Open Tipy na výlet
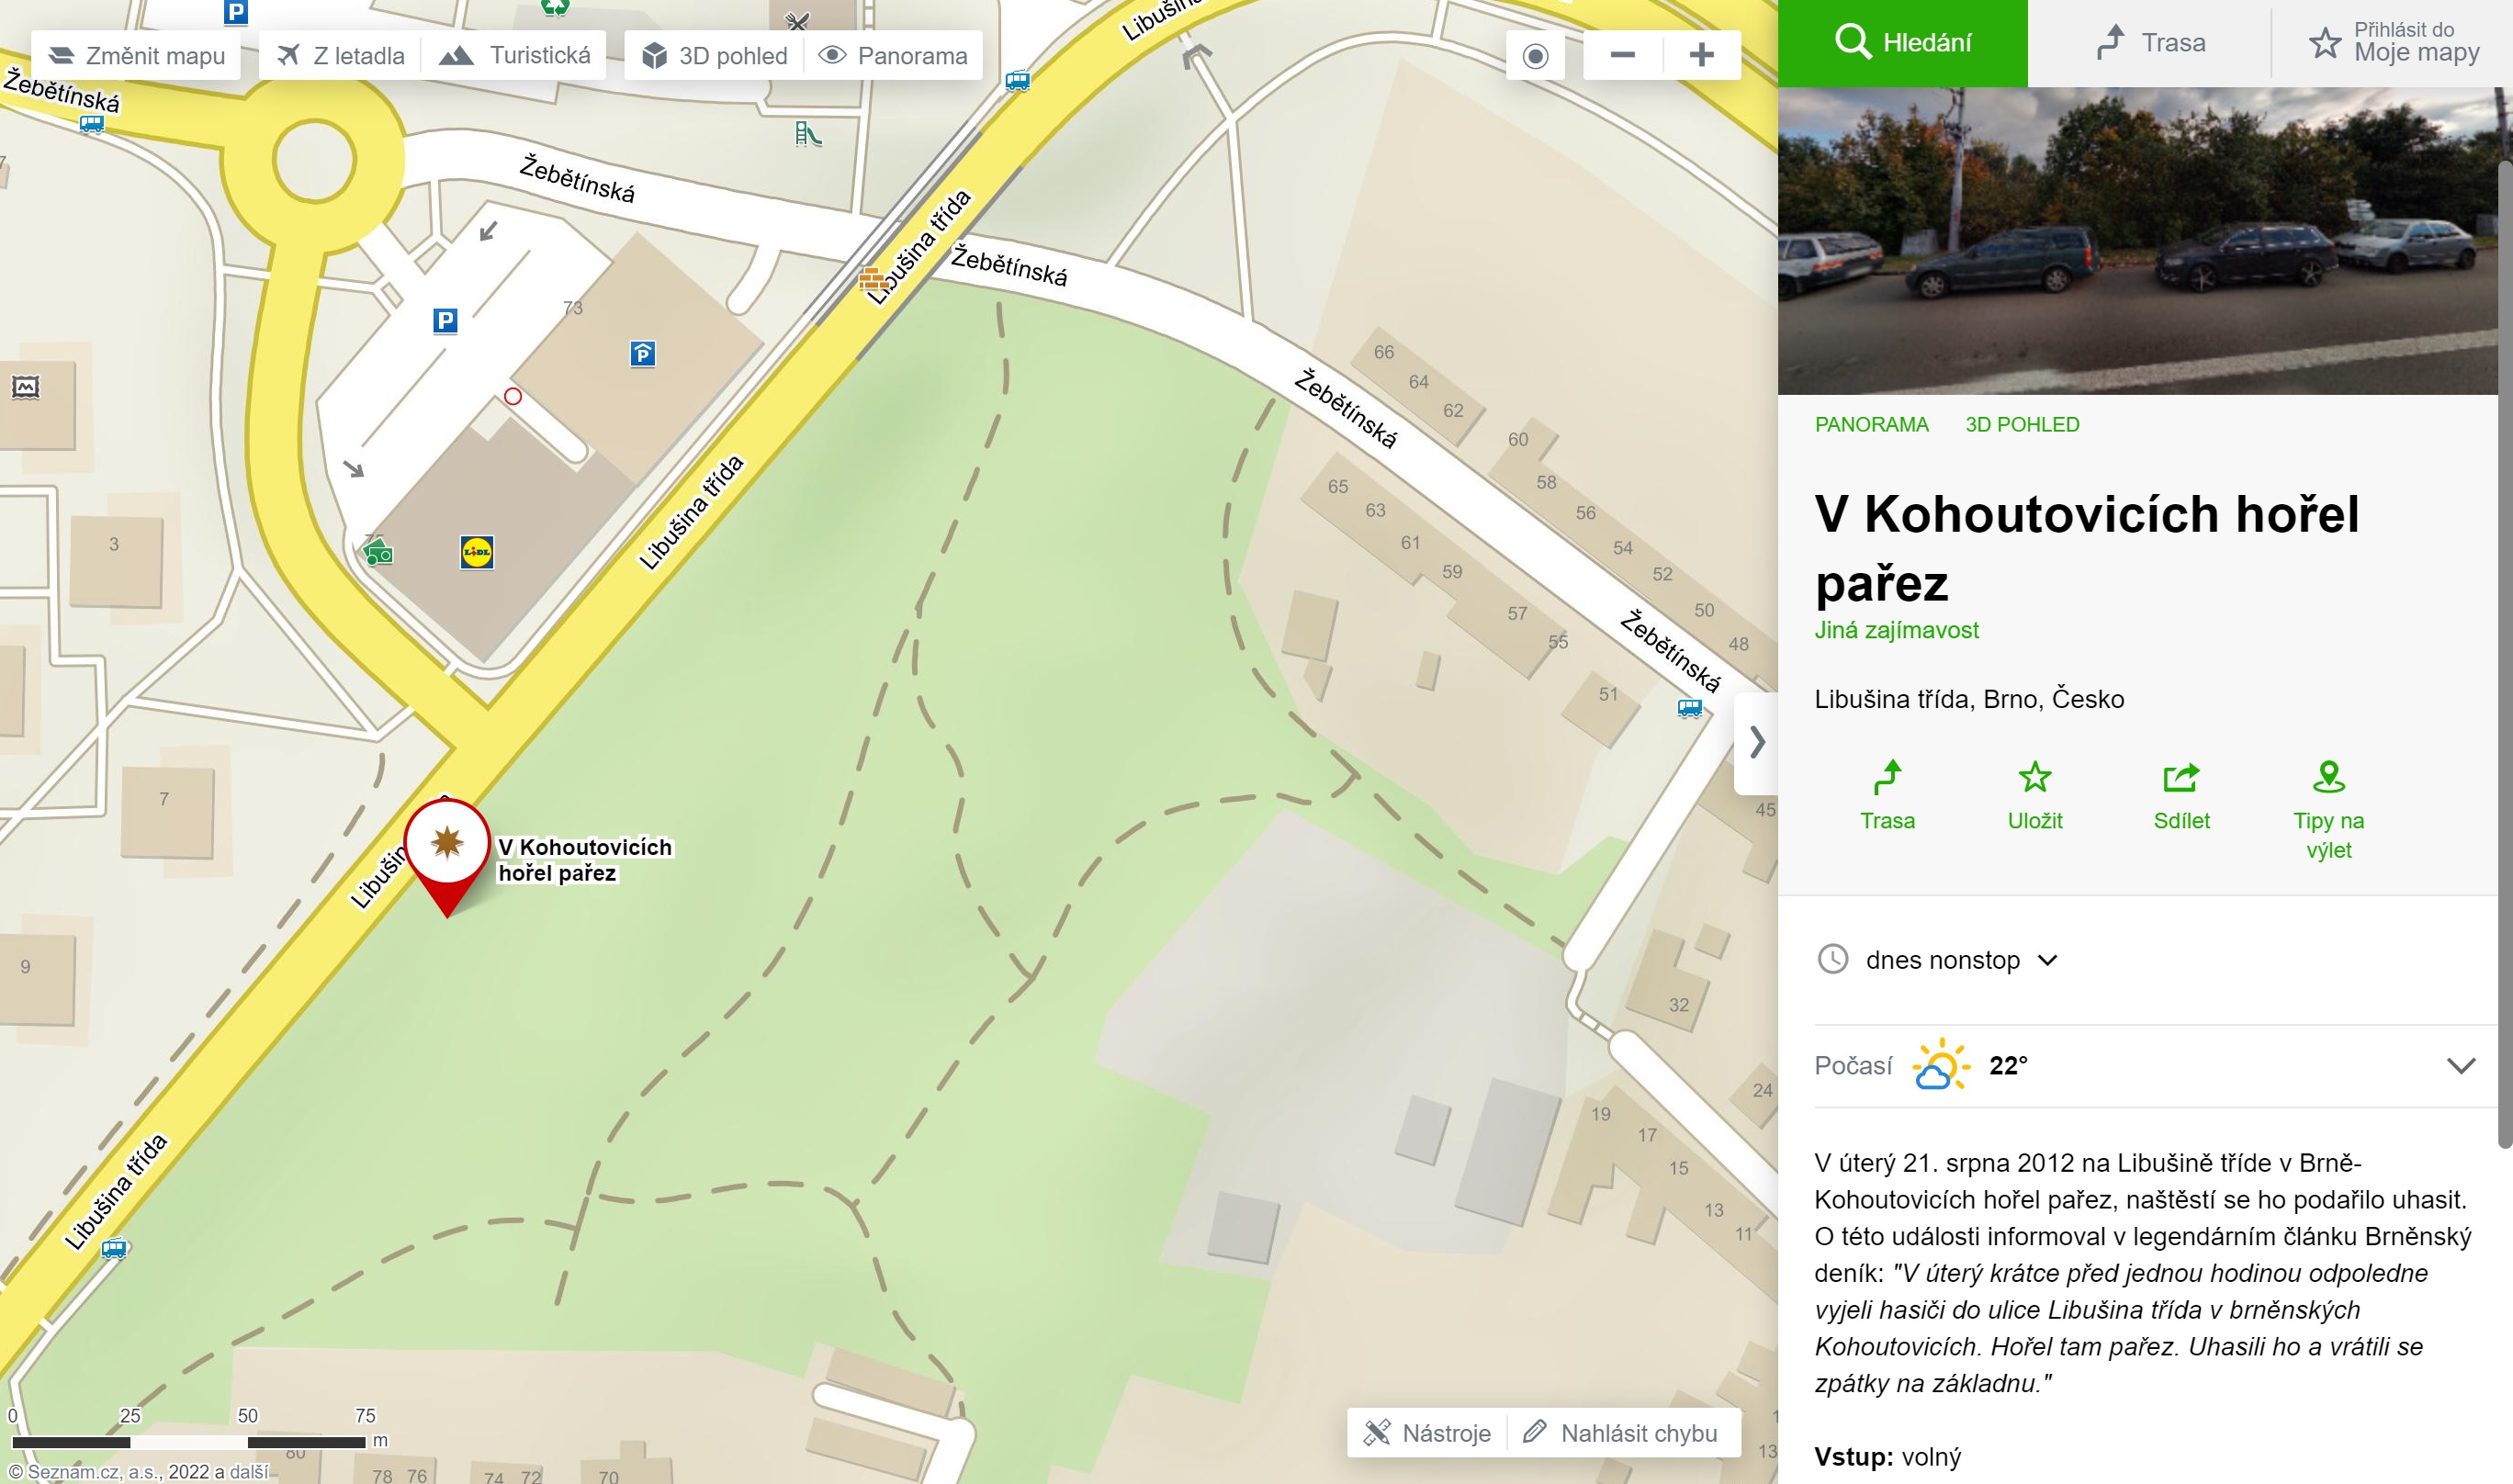 click(2328, 811)
